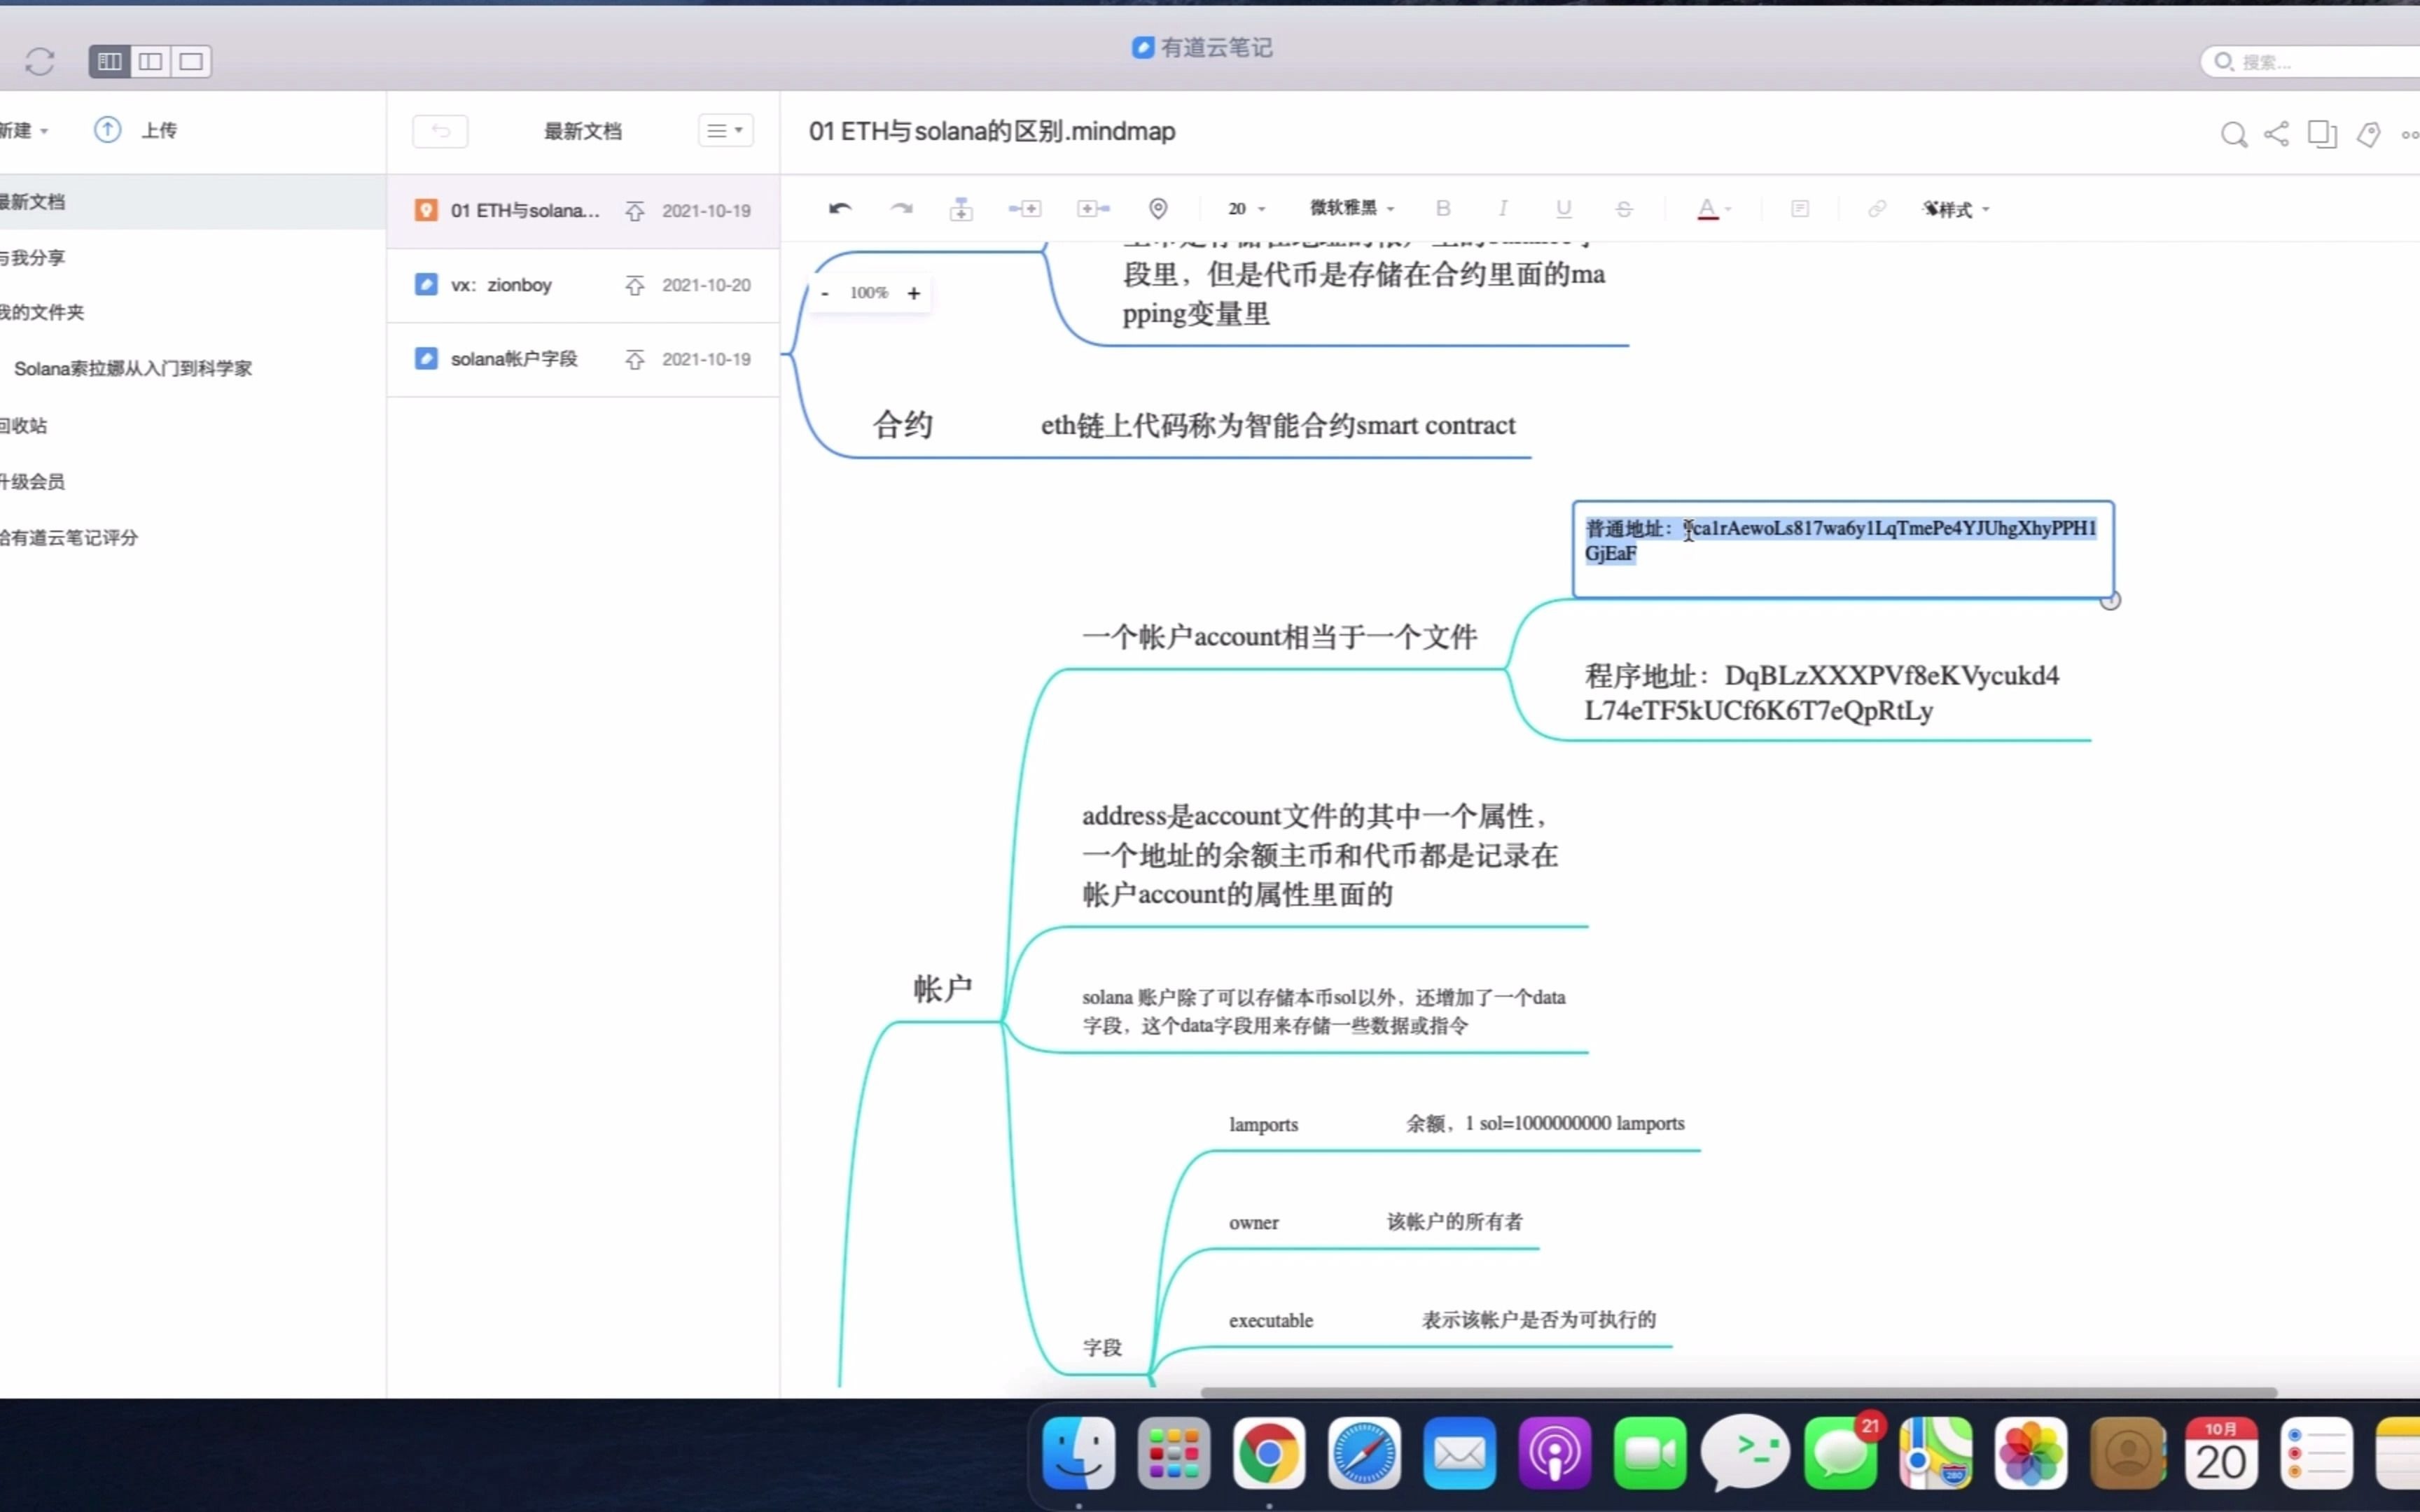Open Podcasts from the dock

pos(1555,1453)
